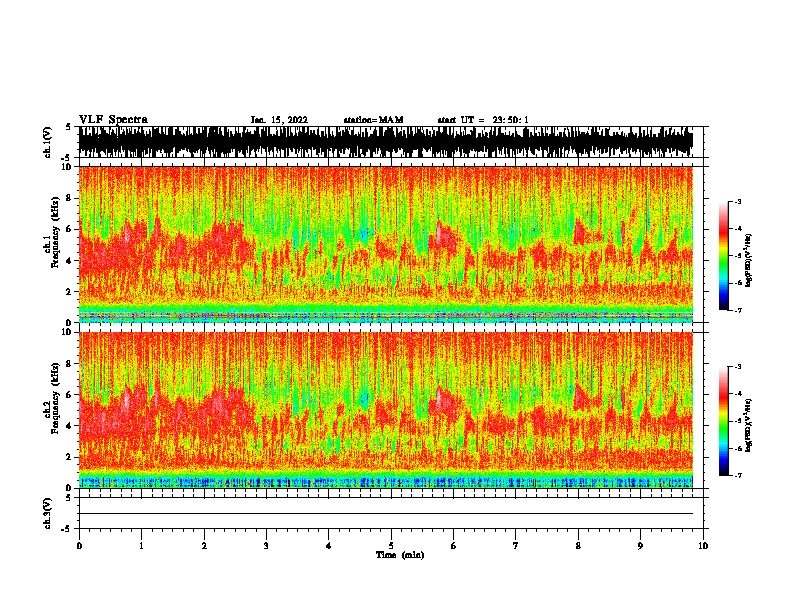The width and height of the screenshot is (792, 612).
Task: Click the "ch.3(V)" axis label
Action: 47,513
